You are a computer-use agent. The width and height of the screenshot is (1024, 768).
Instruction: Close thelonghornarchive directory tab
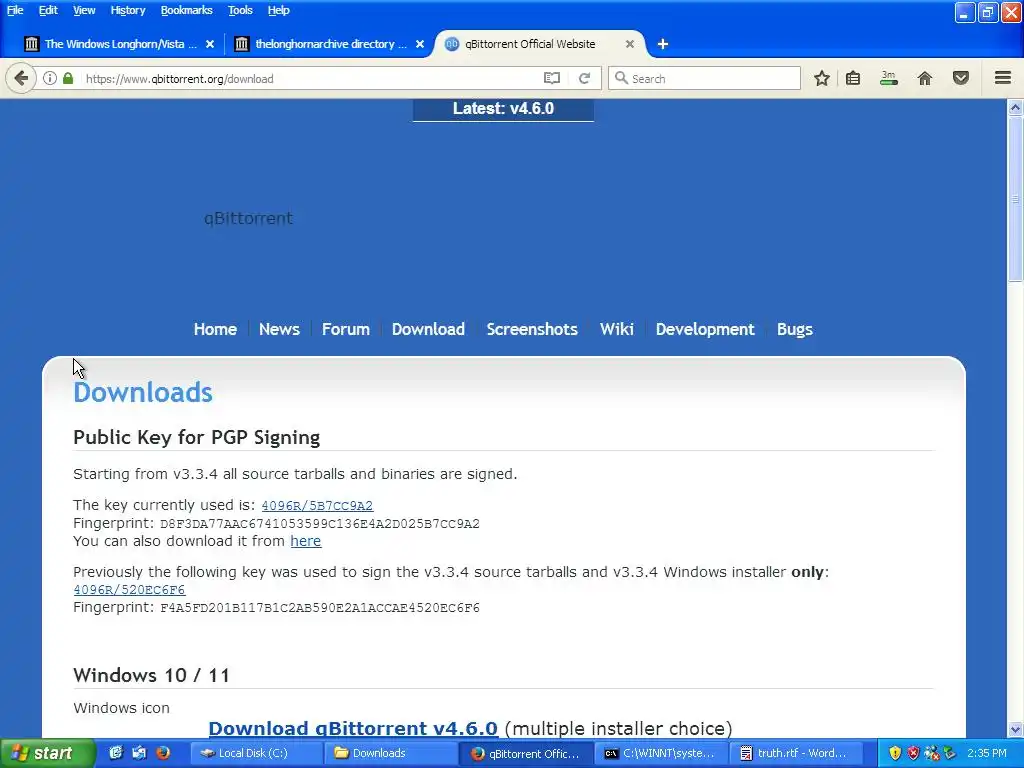[420, 44]
